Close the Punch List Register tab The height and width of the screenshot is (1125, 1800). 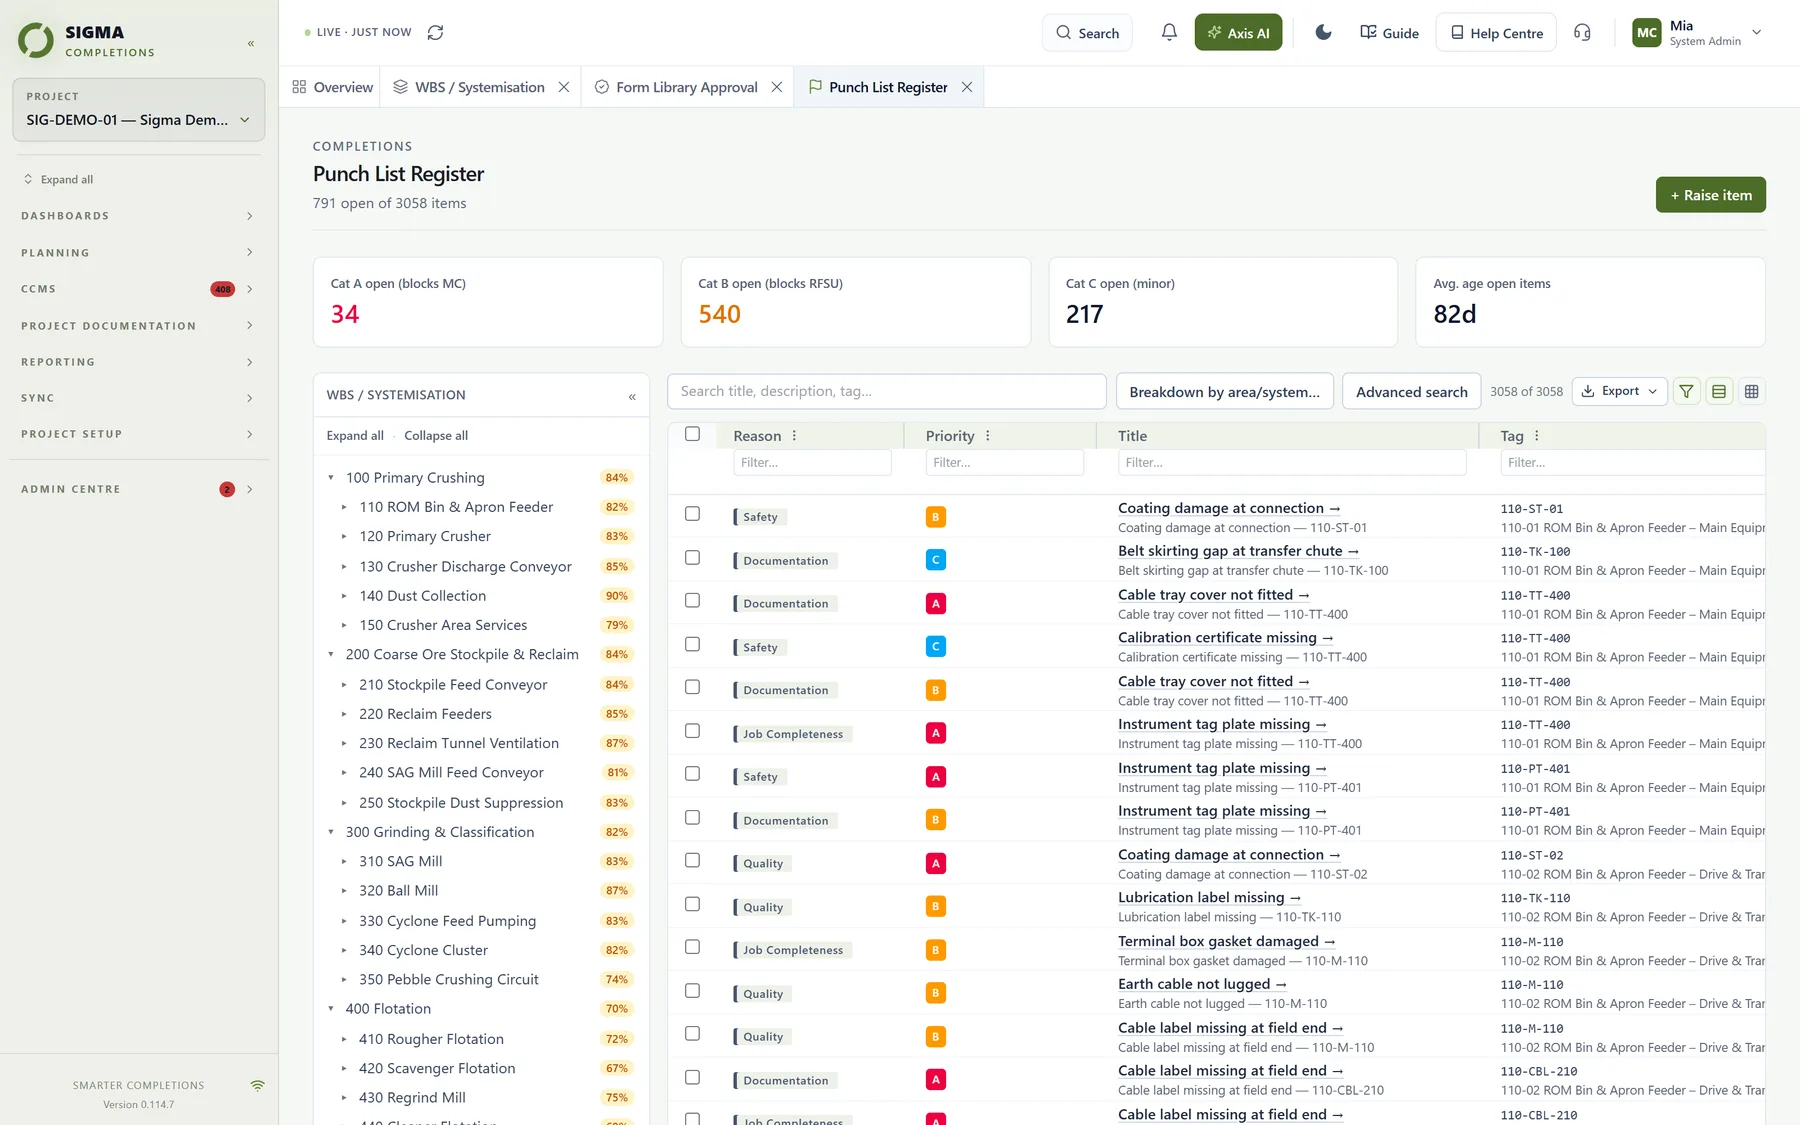click(x=967, y=87)
